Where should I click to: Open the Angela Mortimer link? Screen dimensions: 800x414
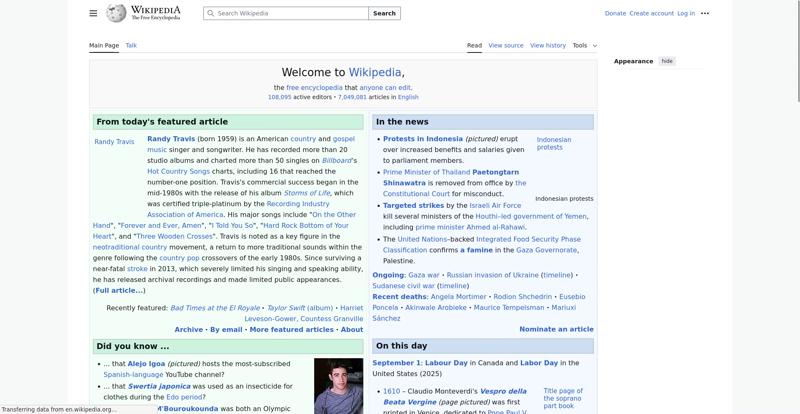[459, 297]
